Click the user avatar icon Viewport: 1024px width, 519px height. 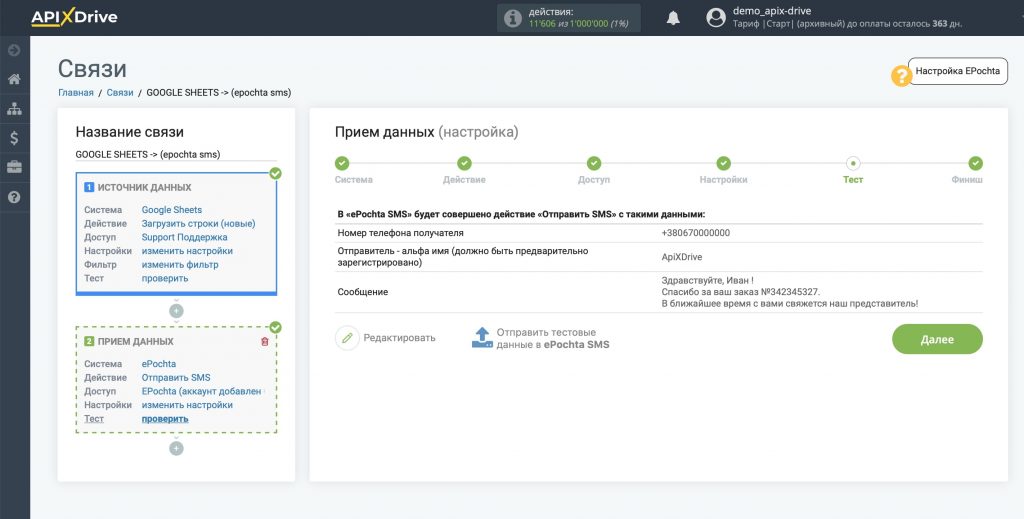pyautogui.click(x=716, y=18)
